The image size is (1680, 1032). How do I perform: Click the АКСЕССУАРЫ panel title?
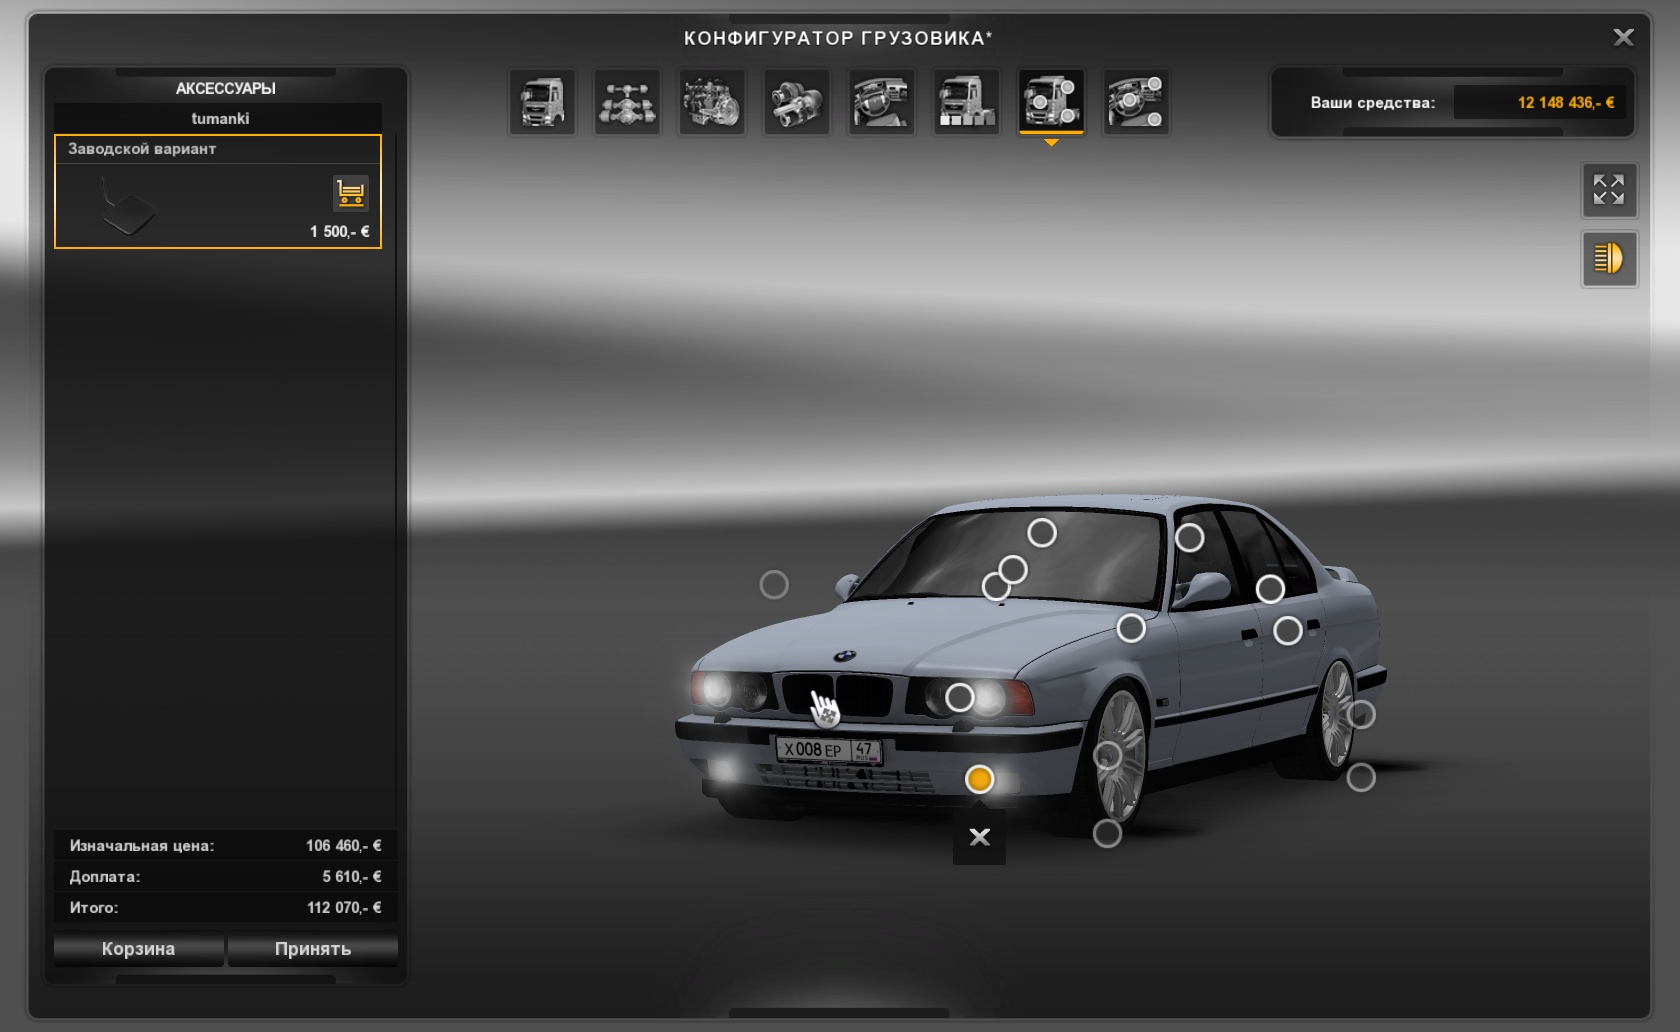click(x=226, y=88)
